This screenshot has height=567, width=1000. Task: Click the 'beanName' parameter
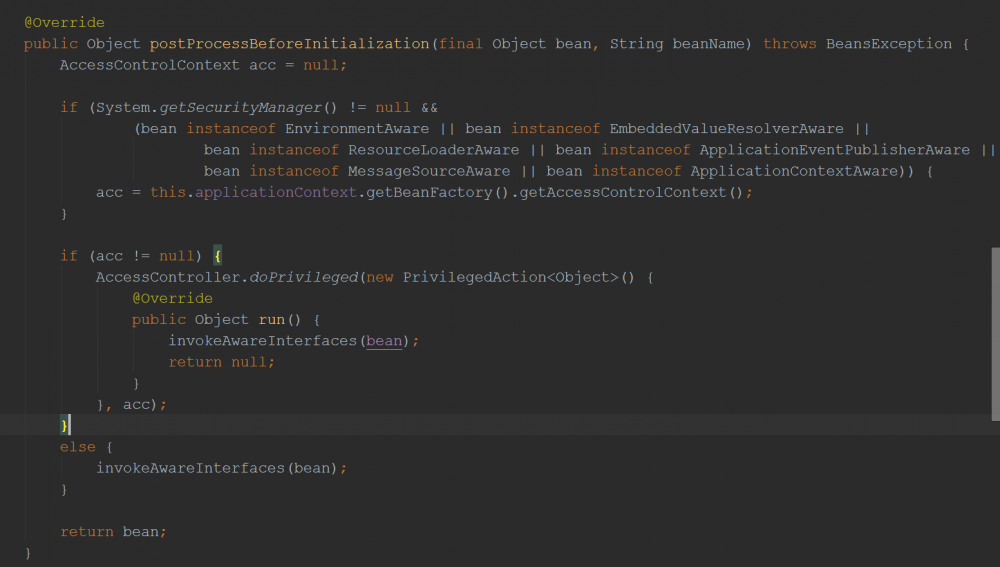(x=708, y=44)
